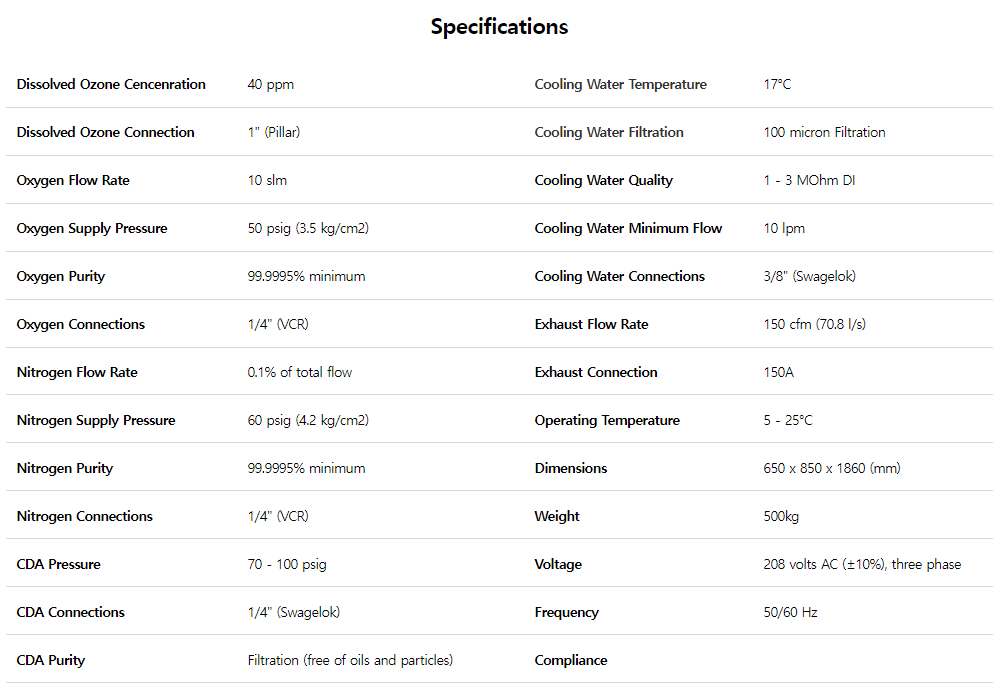This screenshot has width=1006, height=697.
Task: Click the Oxygen Purity label
Action: [x=61, y=277]
